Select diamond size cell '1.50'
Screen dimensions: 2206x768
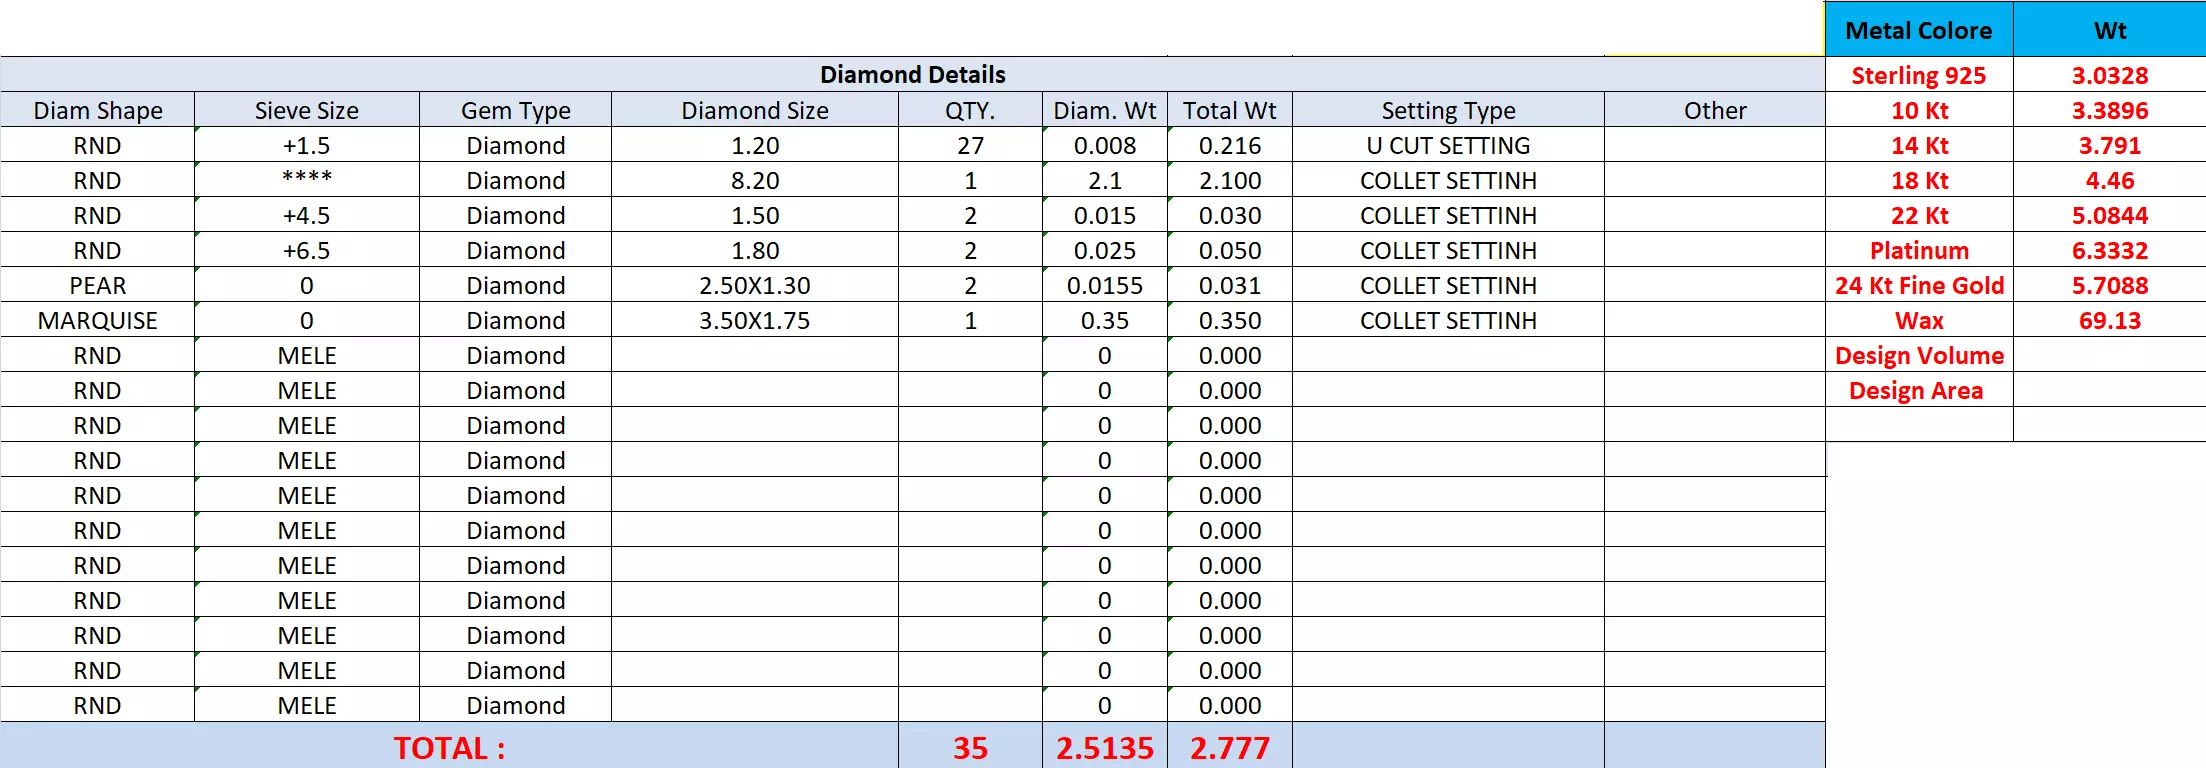pos(755,215)
